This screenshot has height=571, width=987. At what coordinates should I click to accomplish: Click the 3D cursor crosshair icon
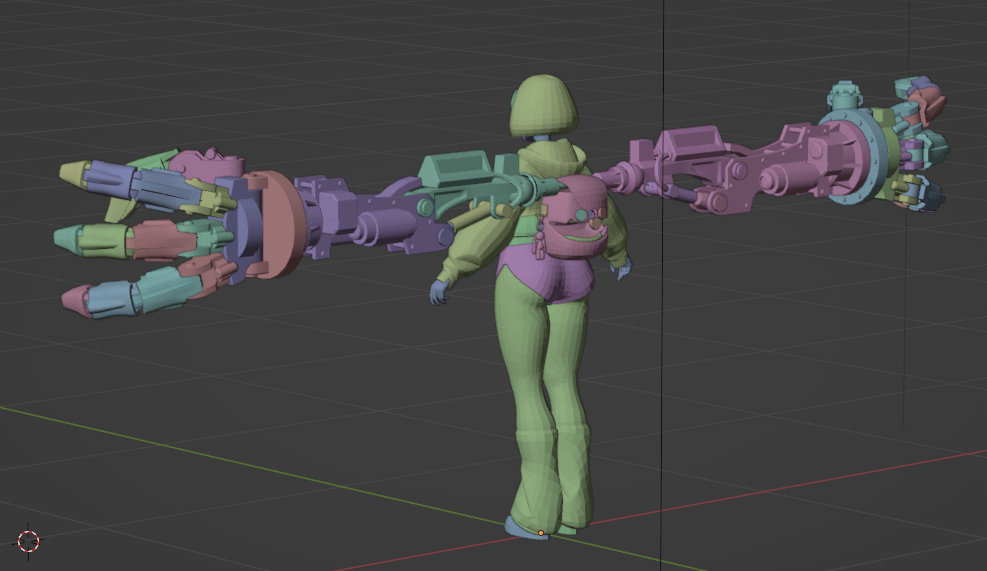(x=28, y=541)
